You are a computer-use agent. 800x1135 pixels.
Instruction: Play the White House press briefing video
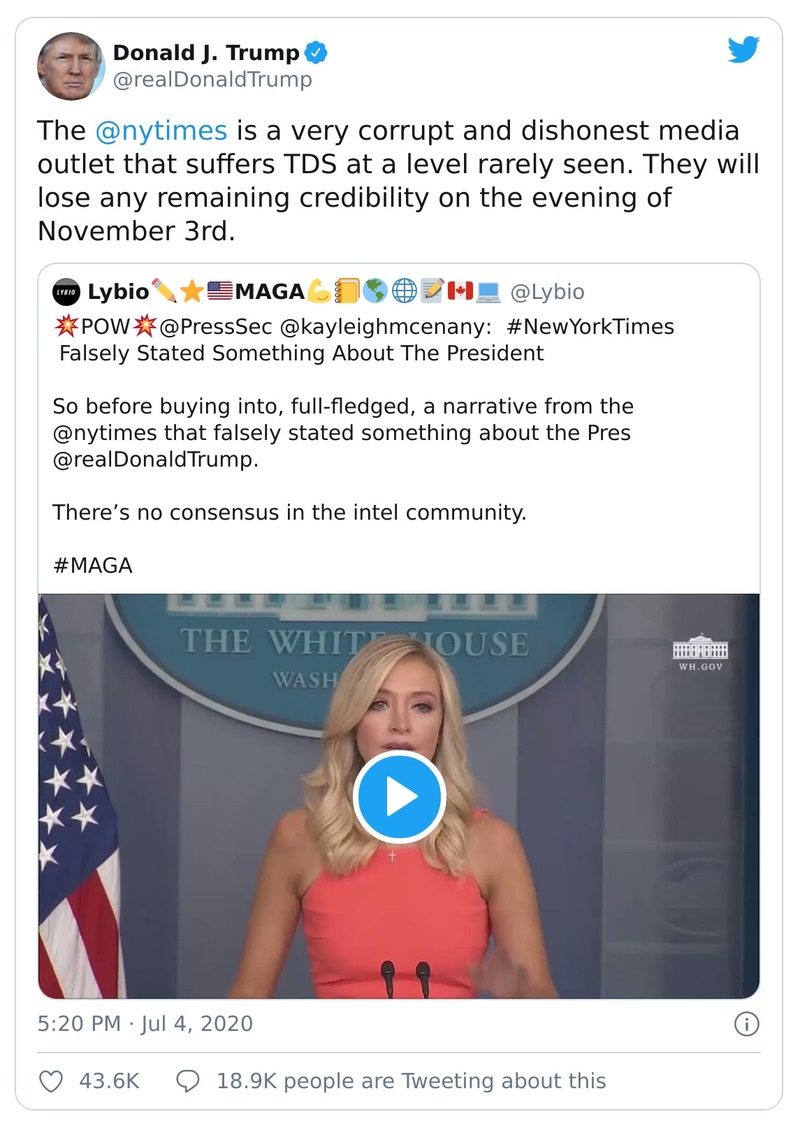tap(400, 795)
